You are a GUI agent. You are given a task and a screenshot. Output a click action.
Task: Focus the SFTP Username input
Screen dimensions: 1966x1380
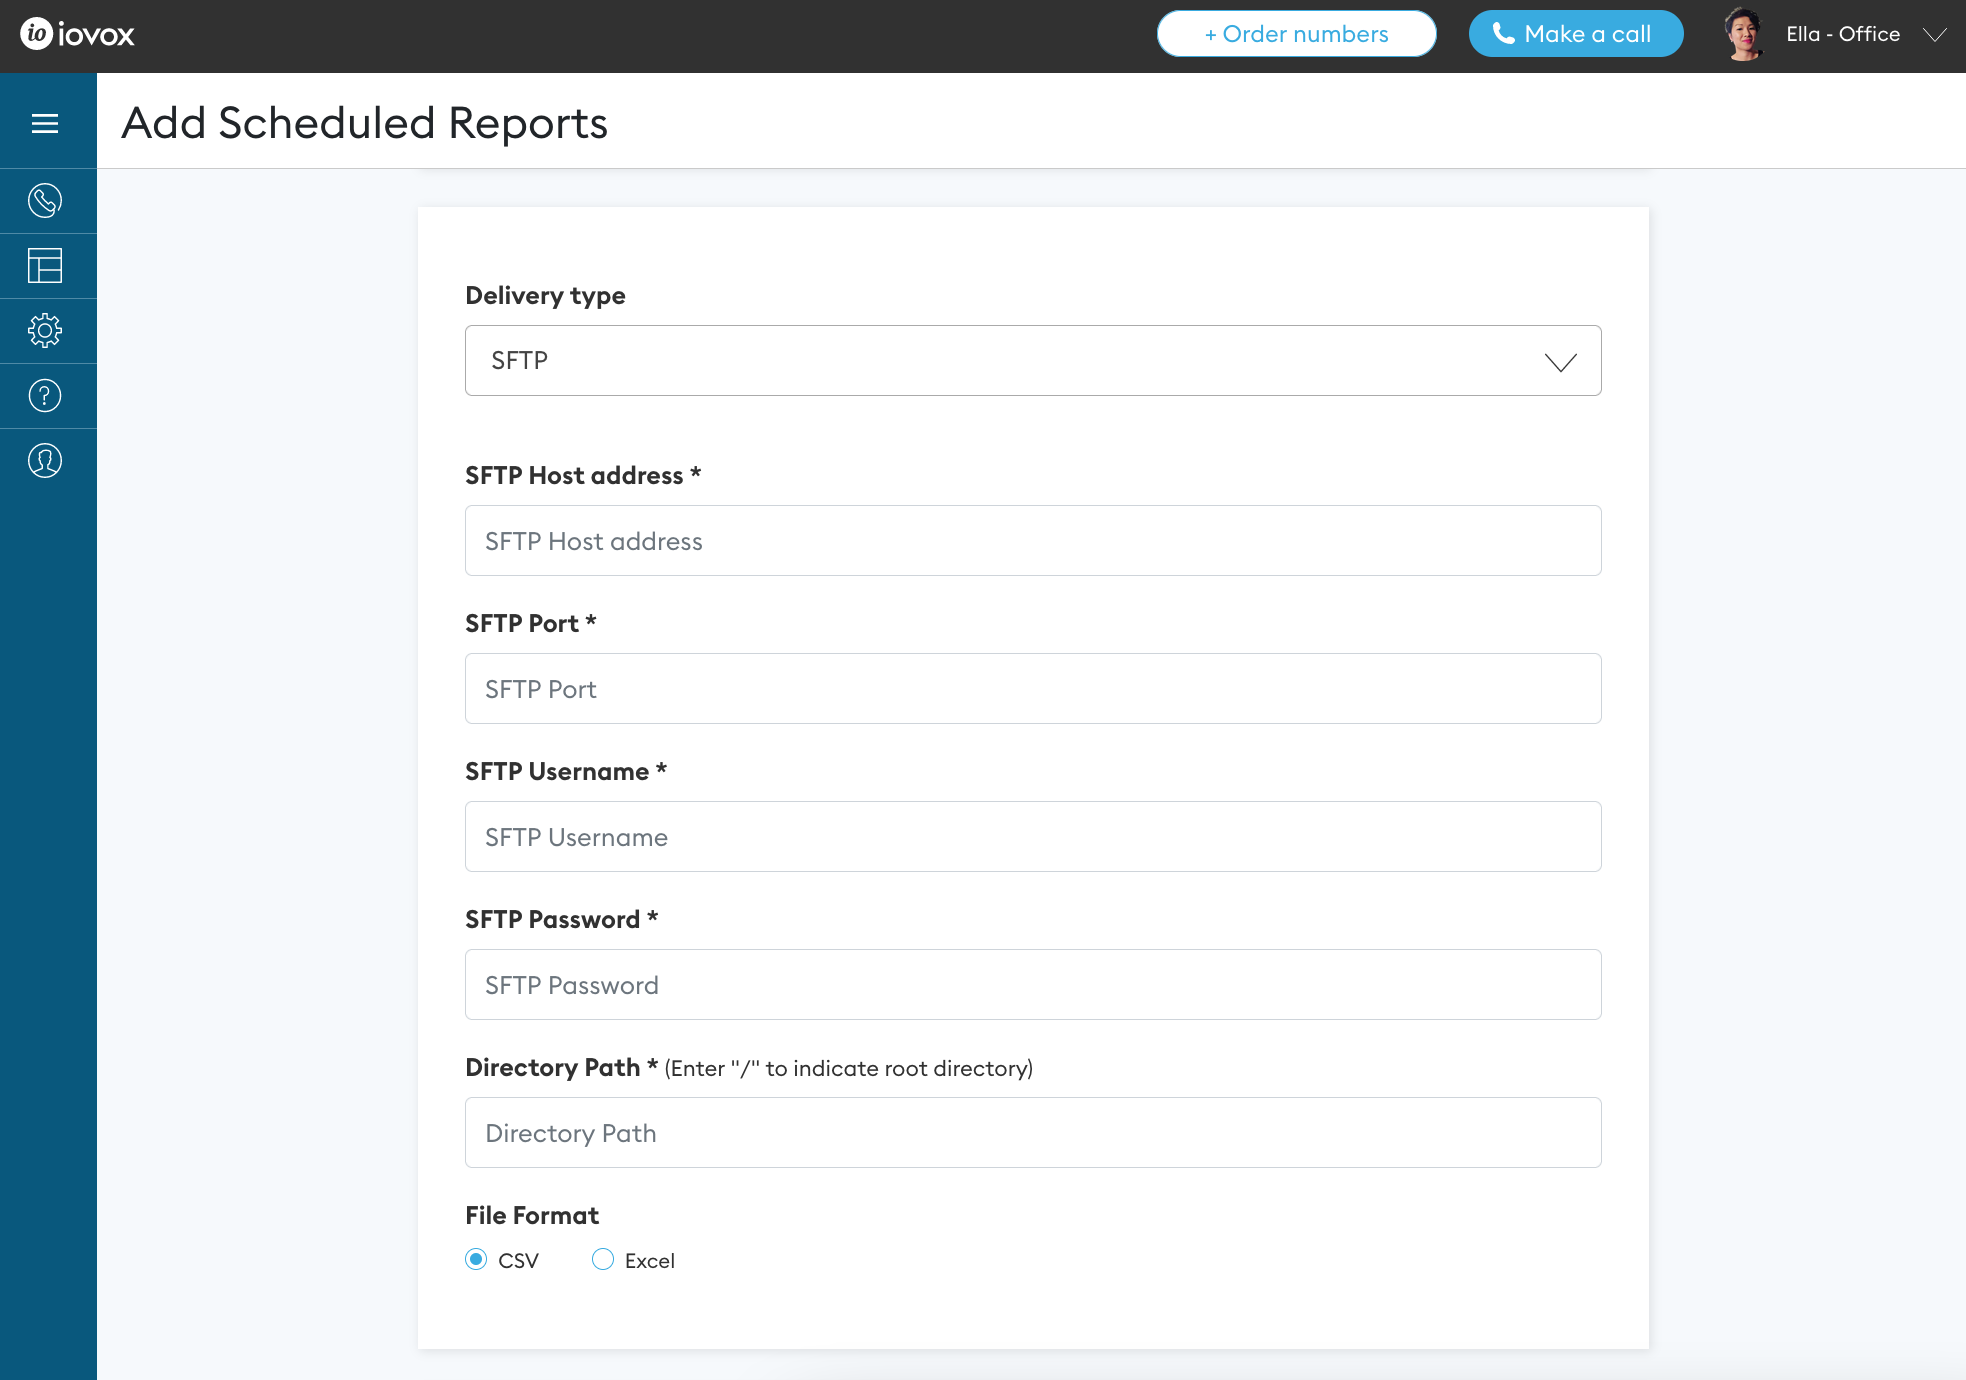[1033, 837]
